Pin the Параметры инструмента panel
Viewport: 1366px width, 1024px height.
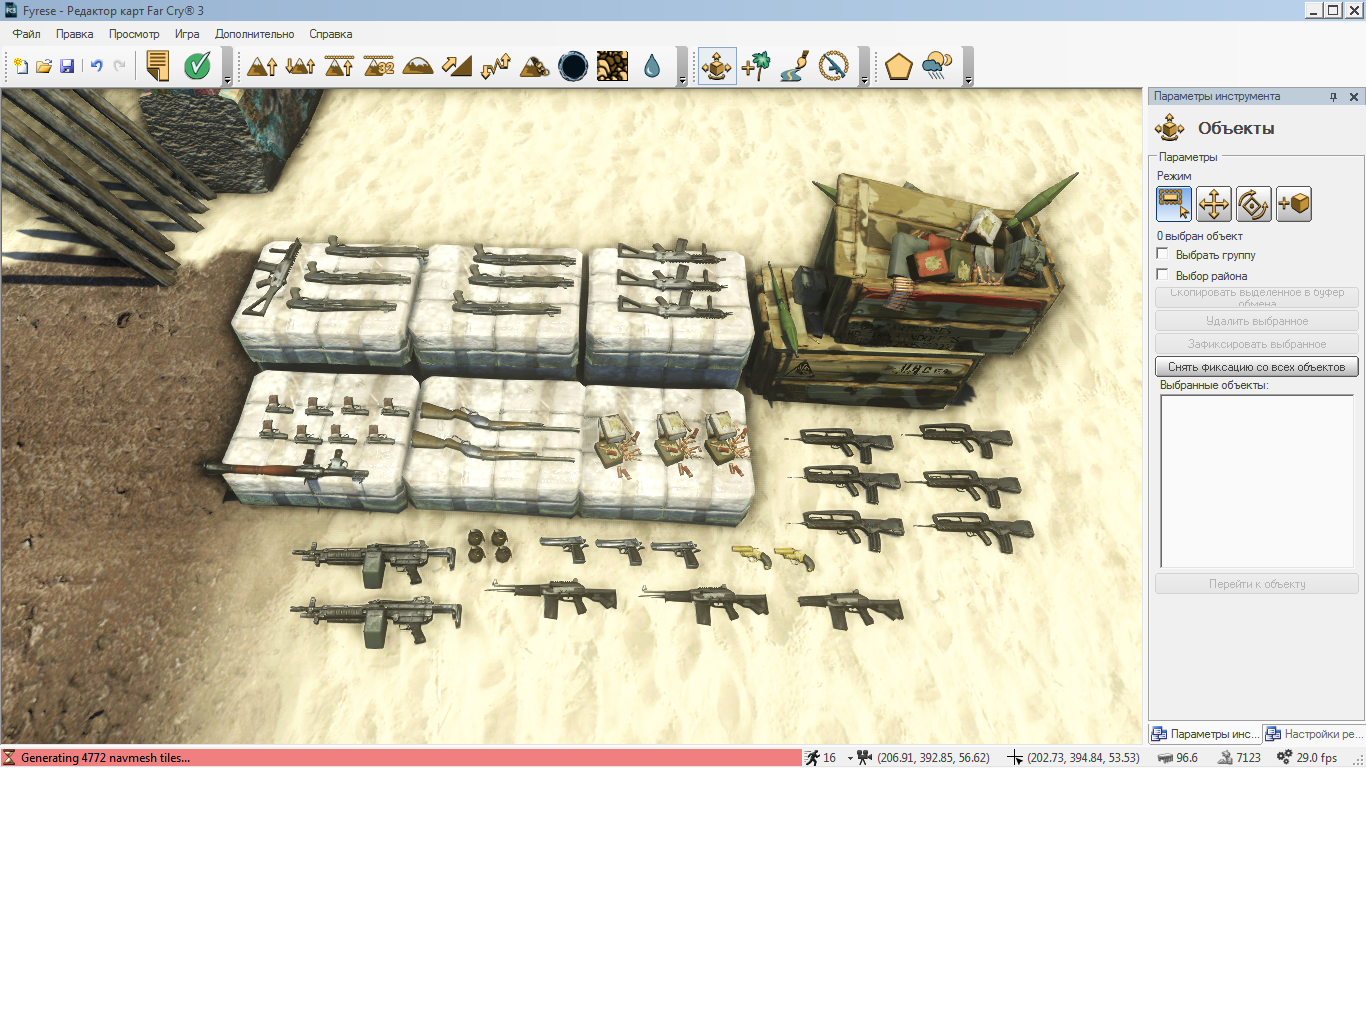[1333, 96]
